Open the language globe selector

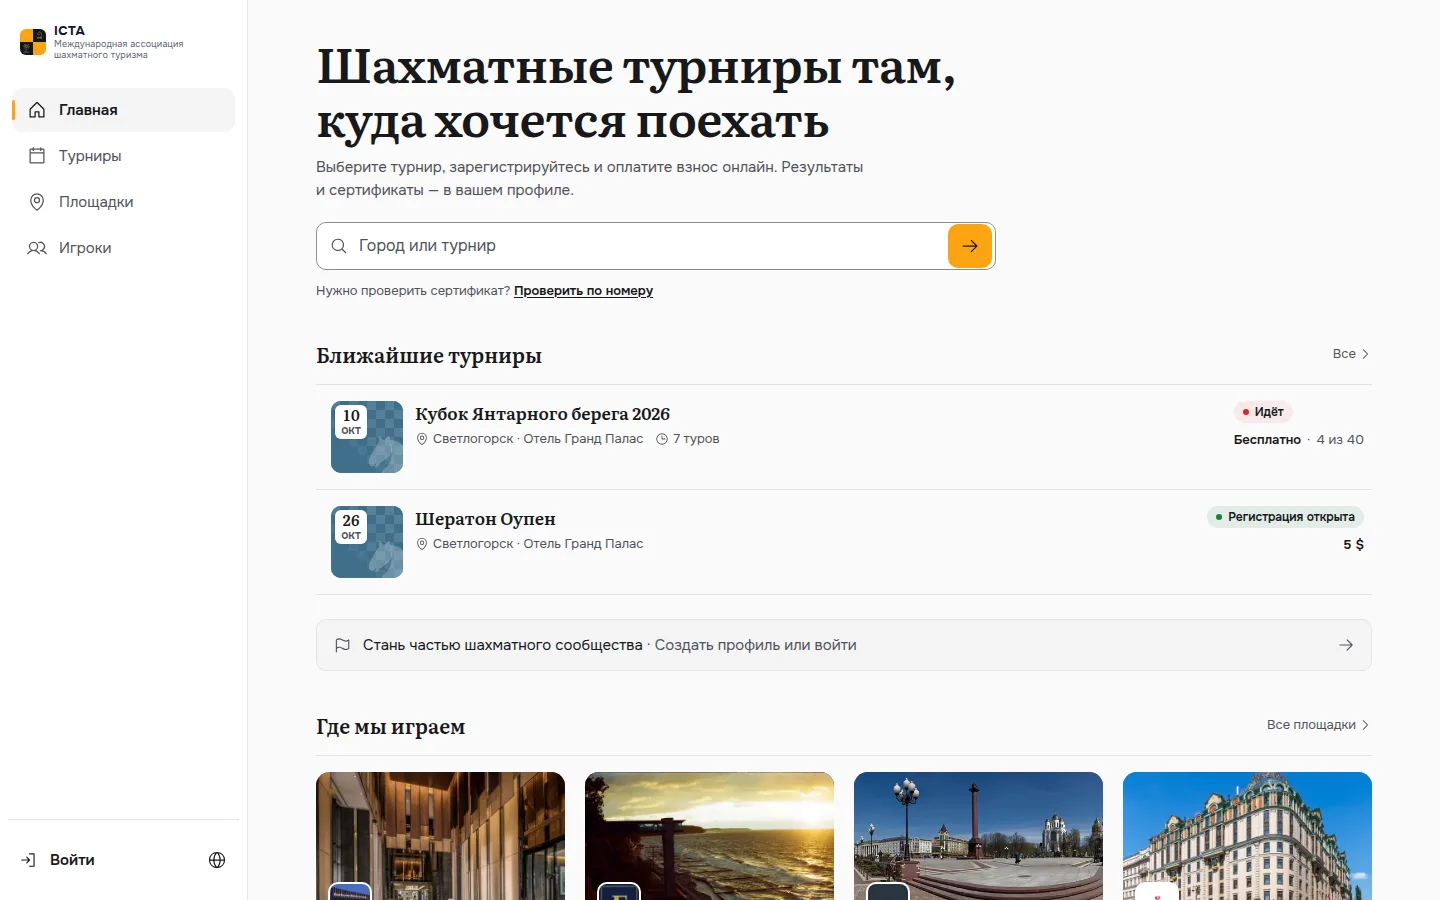click(217, 860)
